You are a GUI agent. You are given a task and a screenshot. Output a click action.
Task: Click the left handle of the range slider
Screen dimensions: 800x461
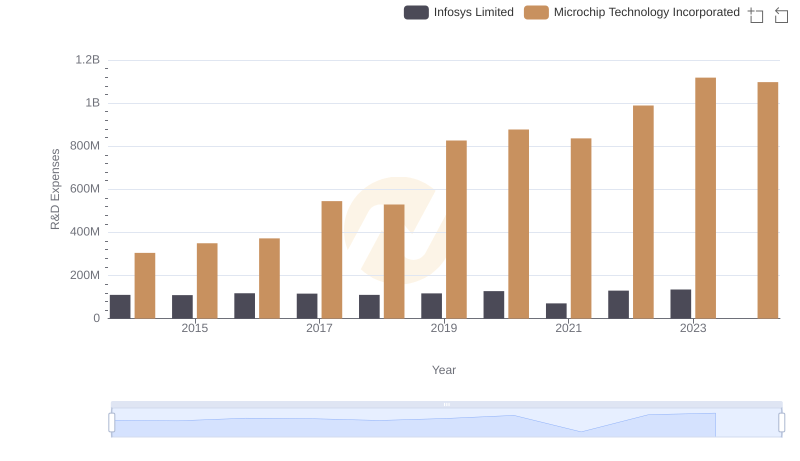[x=112, y=422]
